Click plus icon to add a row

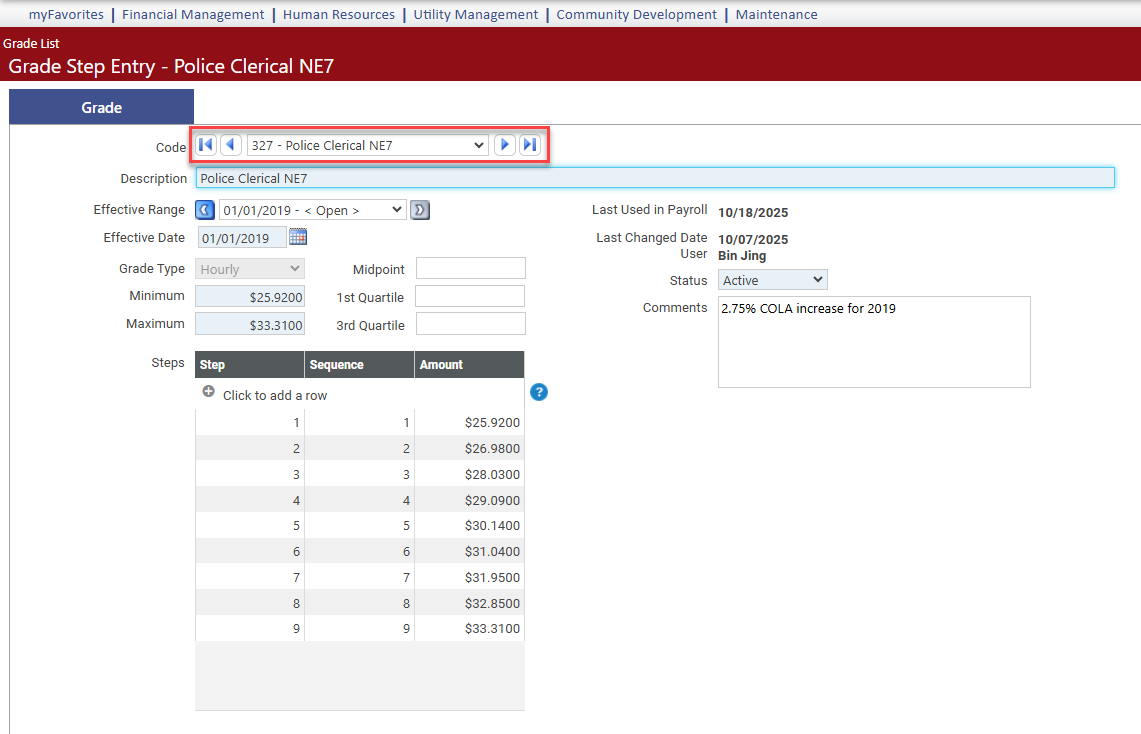coord(209,393)
